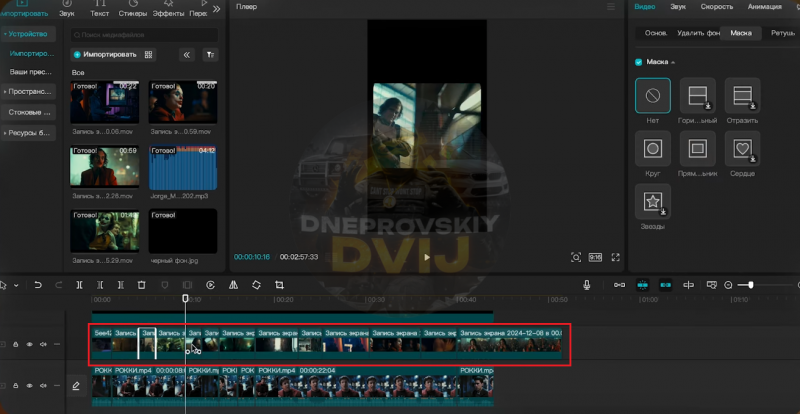Viewport: 800px width, 414px height.
Task: Click the Эффекты effects panel icon
Action: tap(168, 8)
